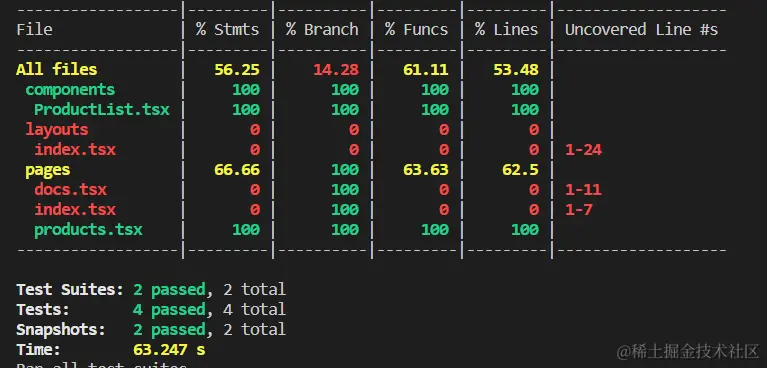767x368 pixels.
Task: Select the "All files" row label
Action: coord(57,69)
